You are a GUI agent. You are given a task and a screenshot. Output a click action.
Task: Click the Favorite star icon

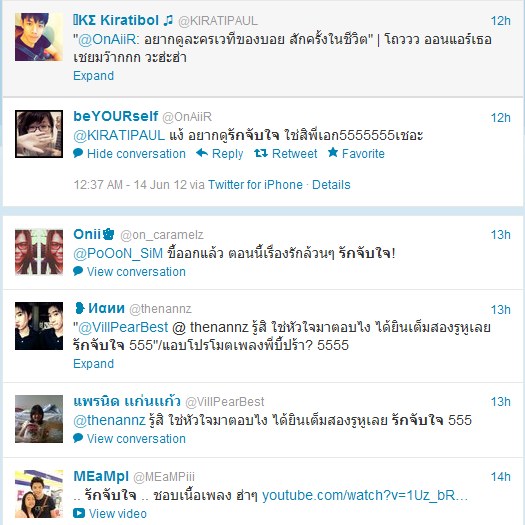[333, 152]
